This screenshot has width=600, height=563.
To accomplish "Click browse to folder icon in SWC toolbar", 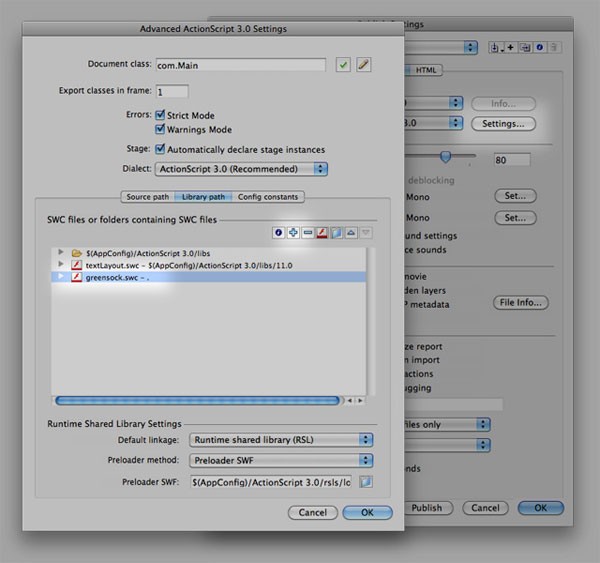I will (x=337, y=232).
